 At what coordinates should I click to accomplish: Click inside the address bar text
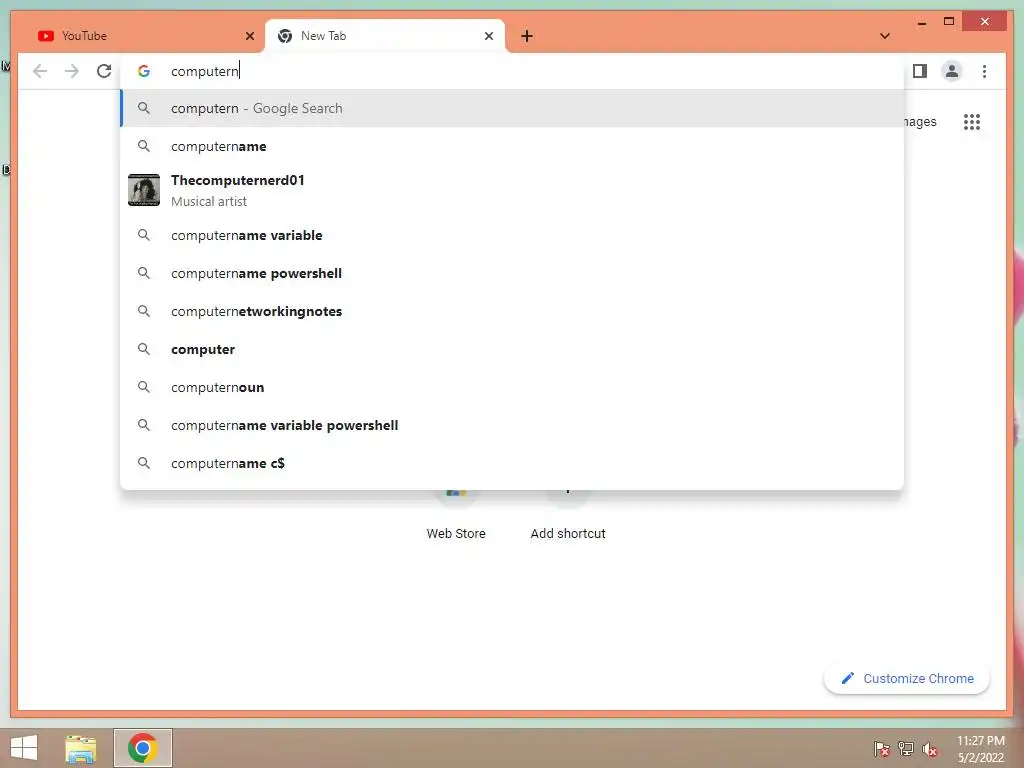coord(205,71)
